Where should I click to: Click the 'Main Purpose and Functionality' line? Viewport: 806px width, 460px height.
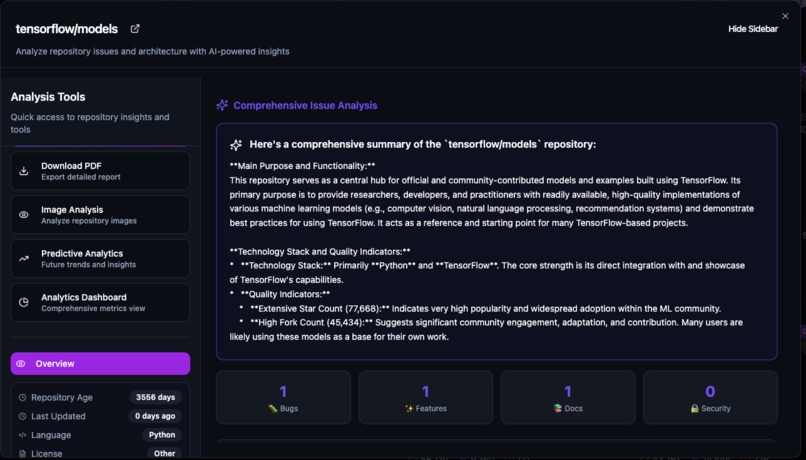(302, 166)
